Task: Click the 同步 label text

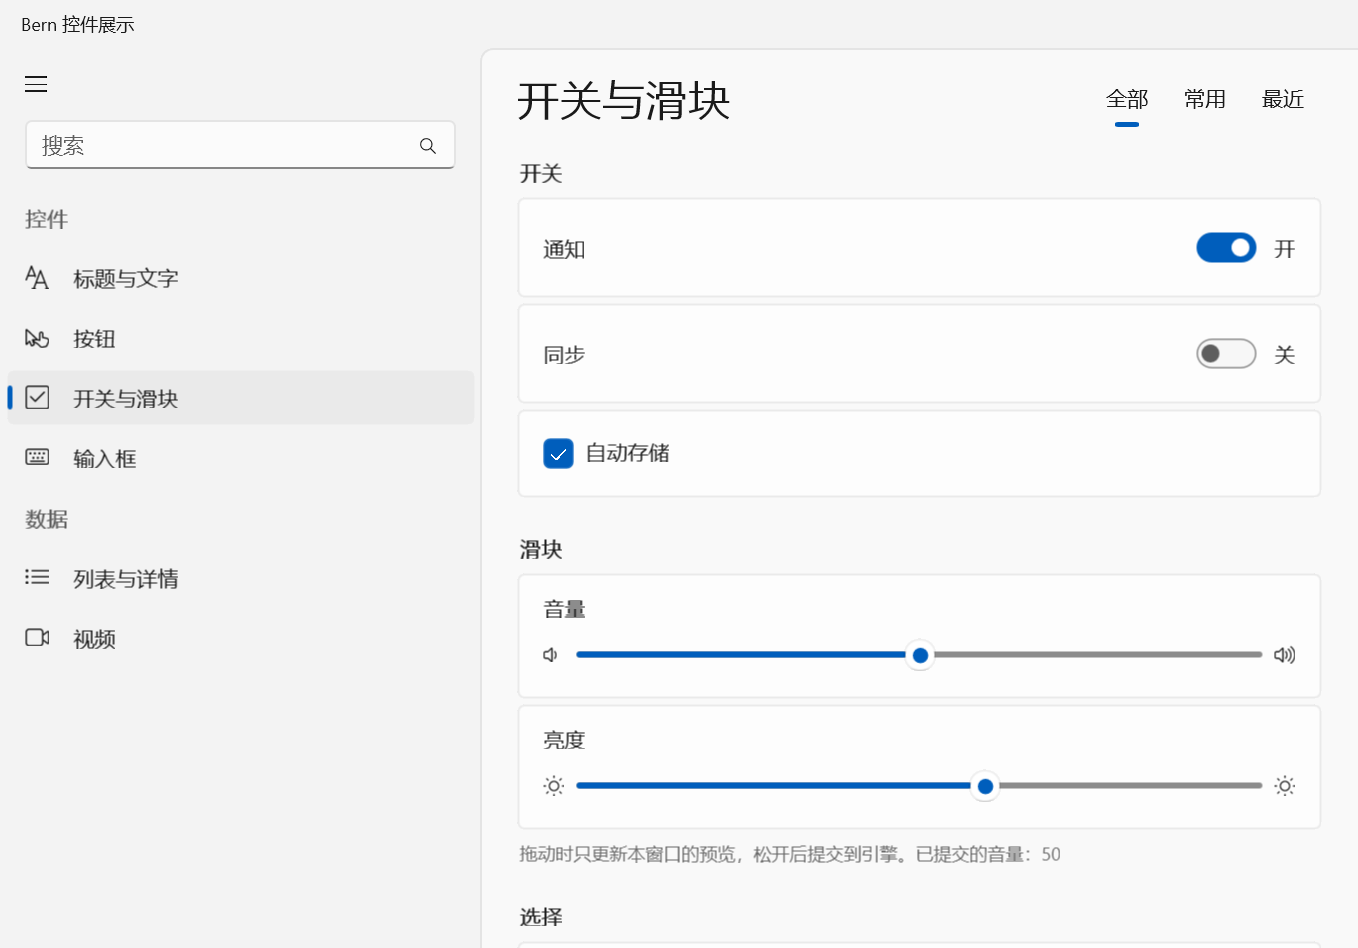Action: point(564,355)
